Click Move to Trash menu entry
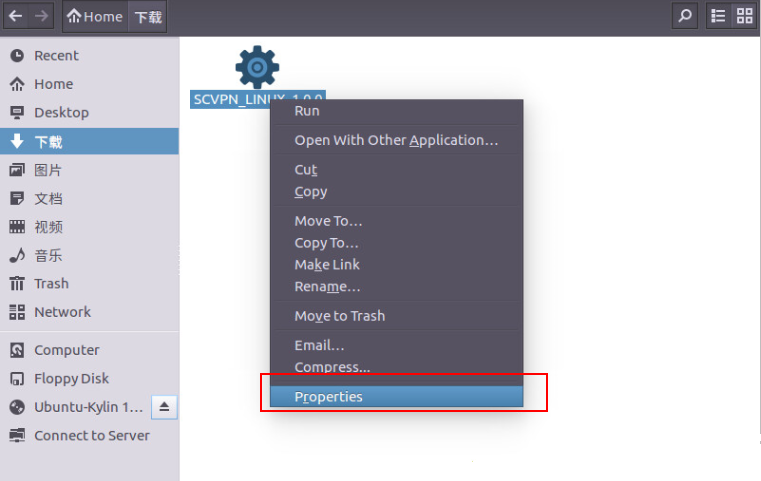Viewport: 761px width, 481px height. (x=339, y=316)
